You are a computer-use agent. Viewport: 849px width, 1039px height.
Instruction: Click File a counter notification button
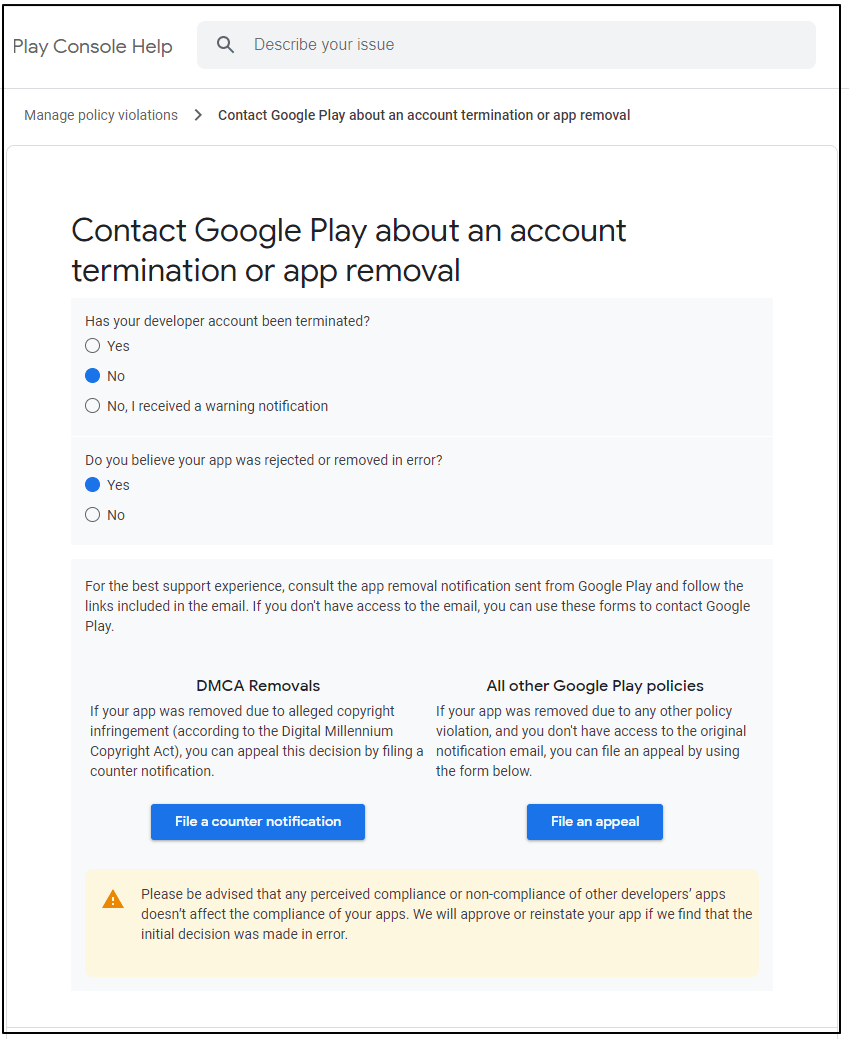[258, 822]
